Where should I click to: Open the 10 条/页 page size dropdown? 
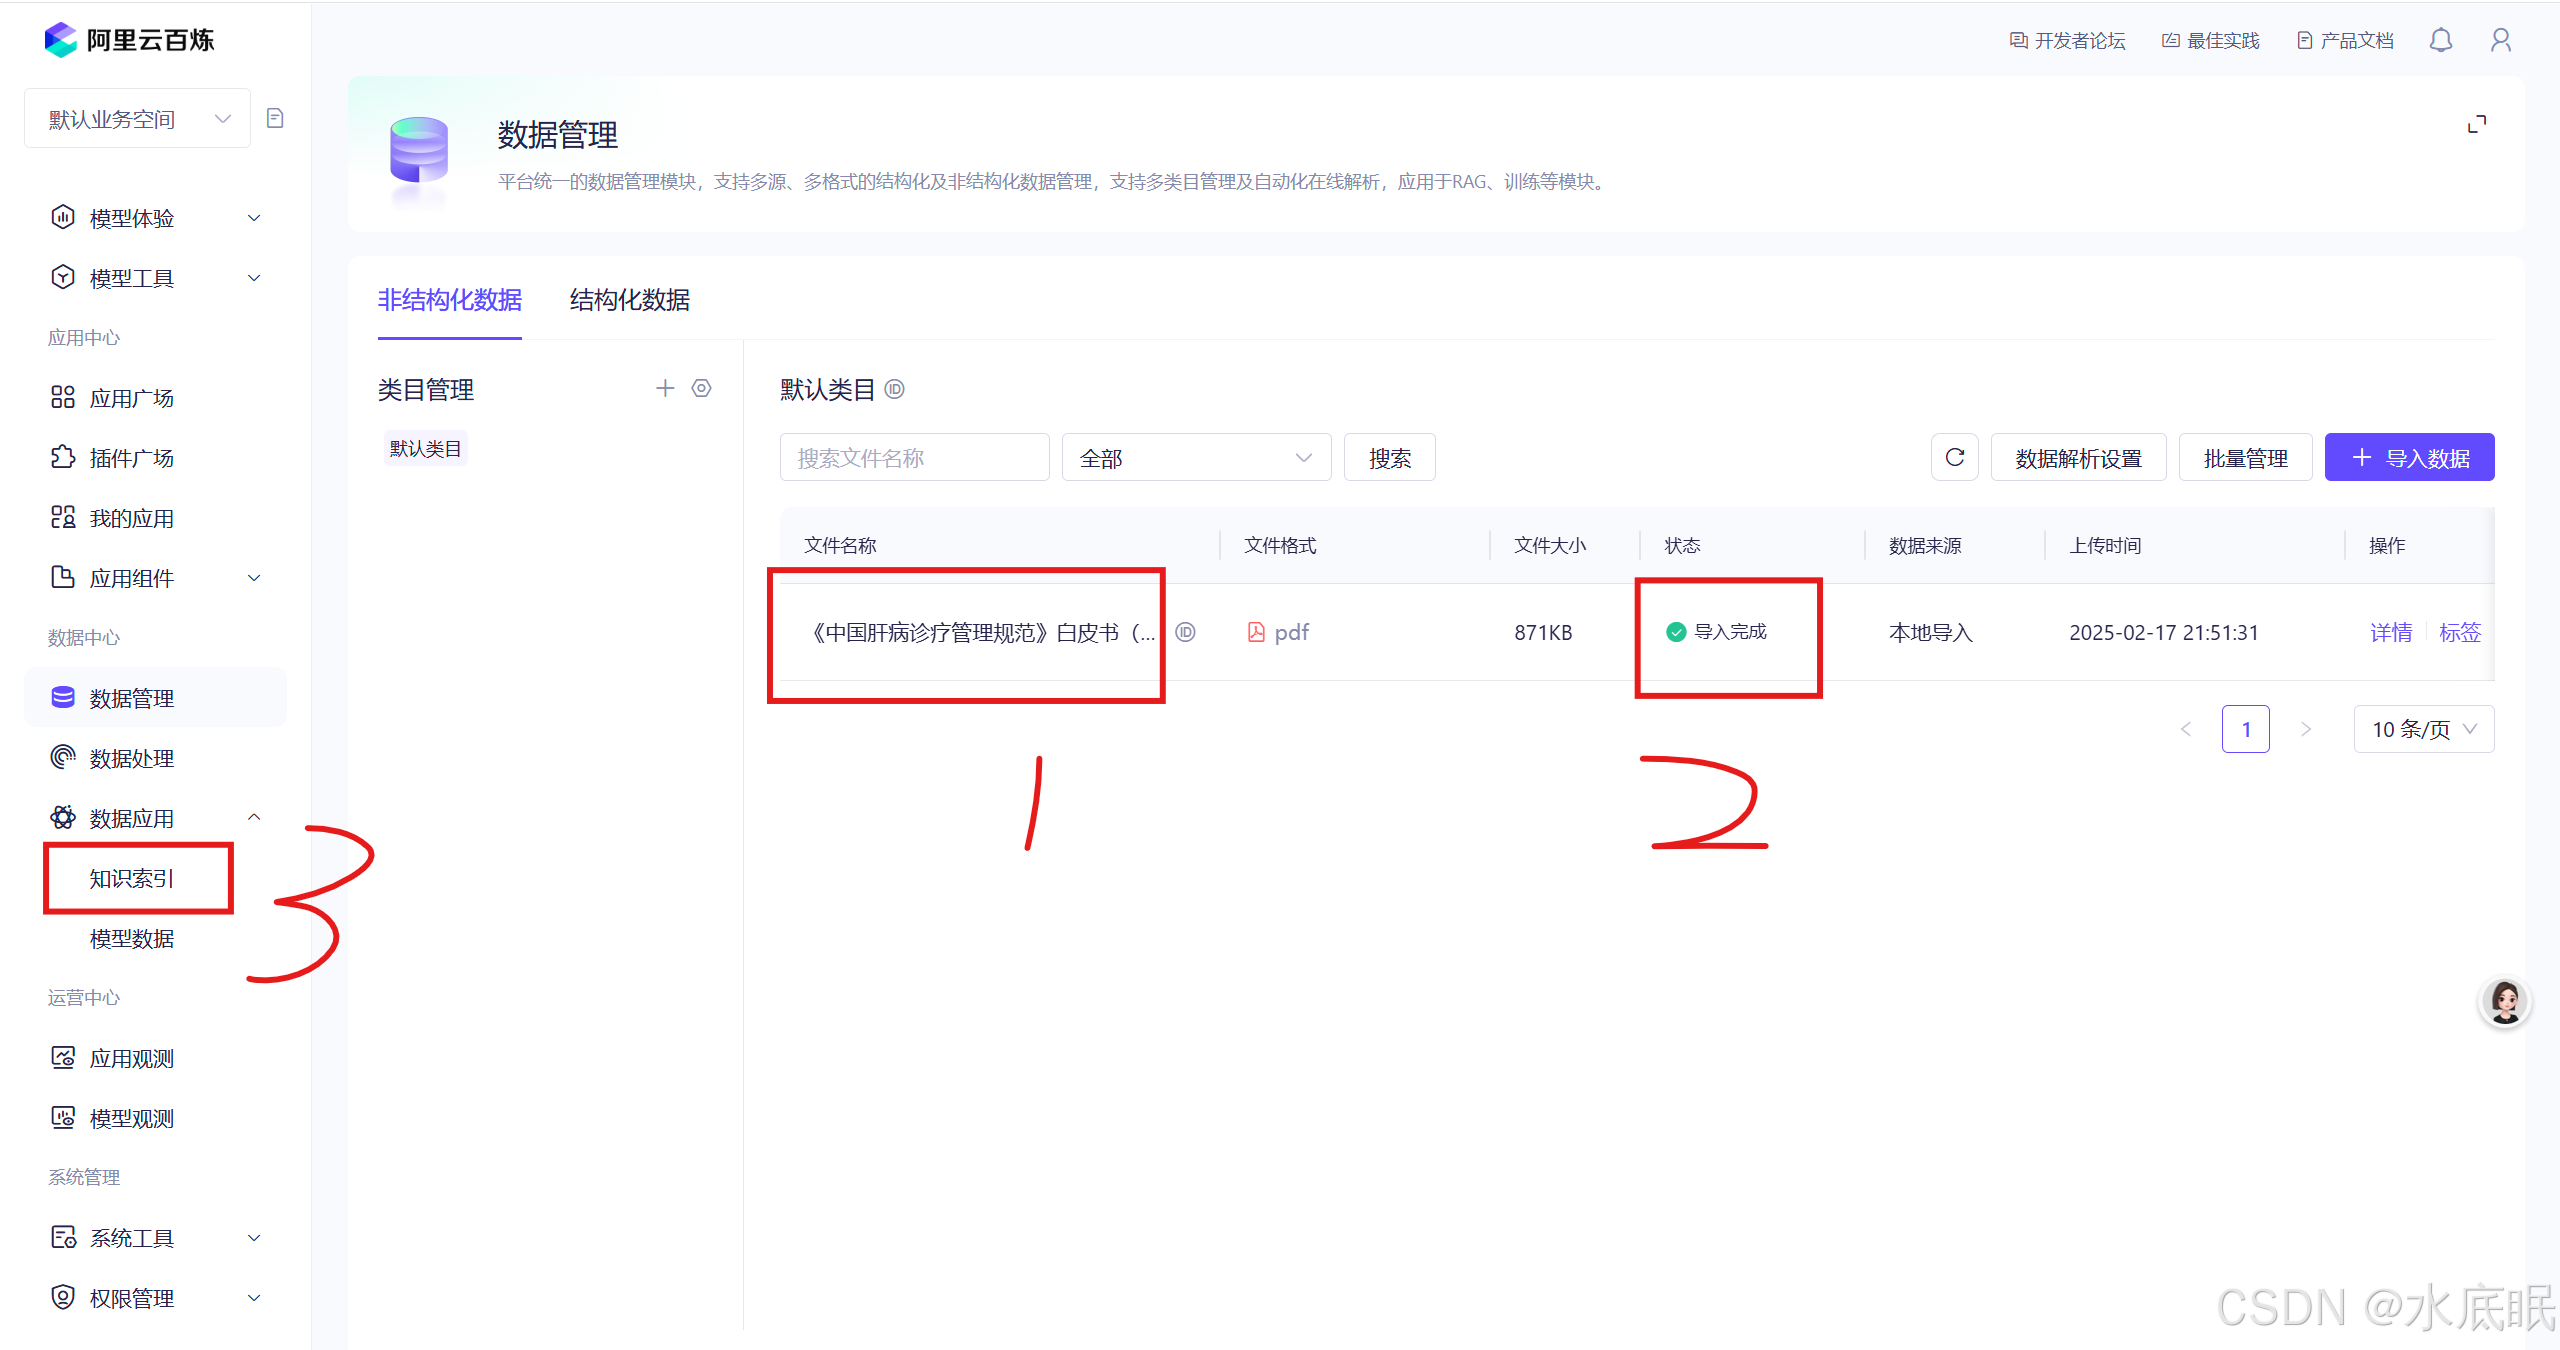tap(2423, 729)
